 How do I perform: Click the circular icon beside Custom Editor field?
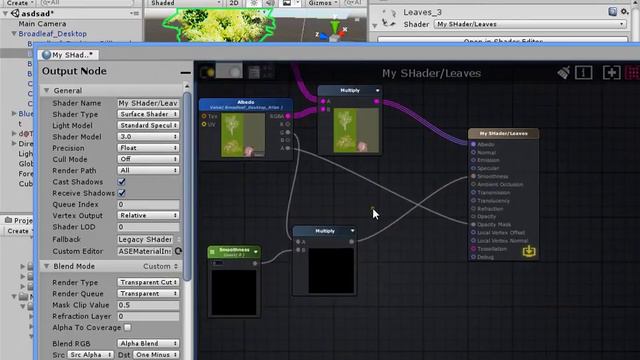tap(178, 251)
